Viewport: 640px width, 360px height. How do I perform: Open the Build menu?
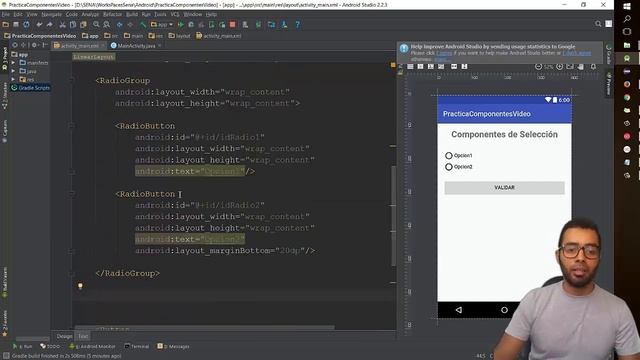(x=131, y=14)
